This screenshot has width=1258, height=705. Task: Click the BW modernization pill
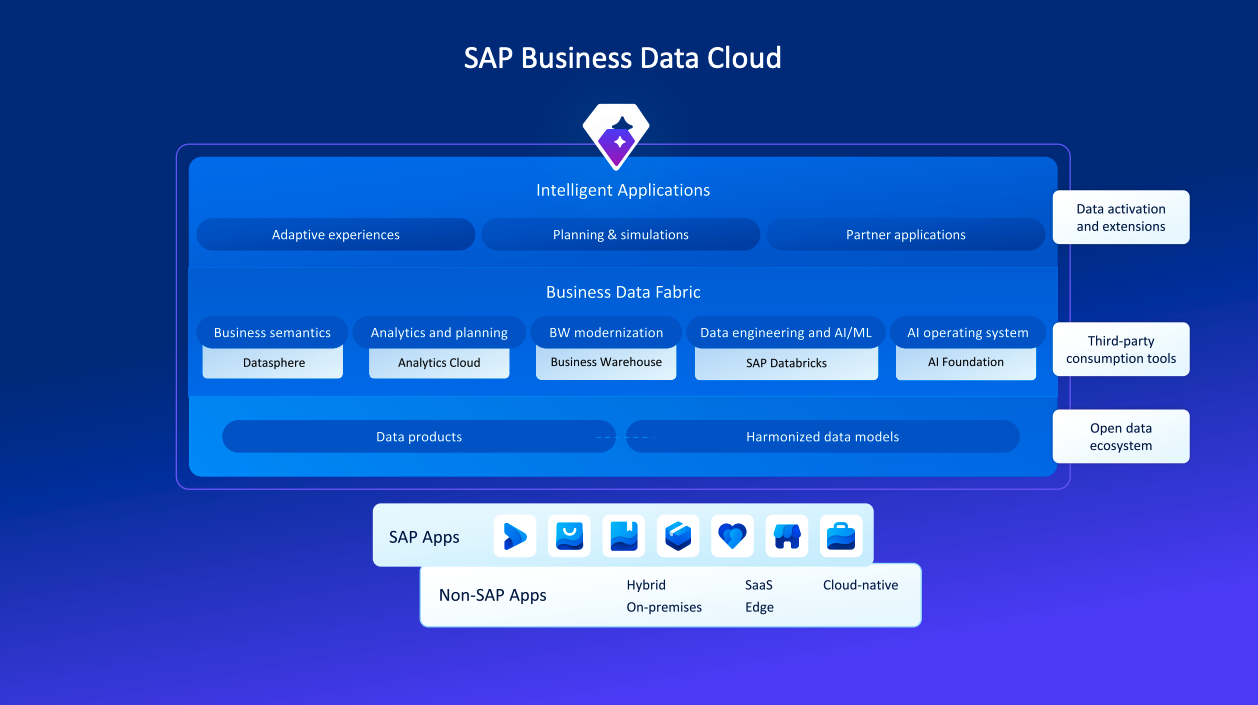[606, 332]
